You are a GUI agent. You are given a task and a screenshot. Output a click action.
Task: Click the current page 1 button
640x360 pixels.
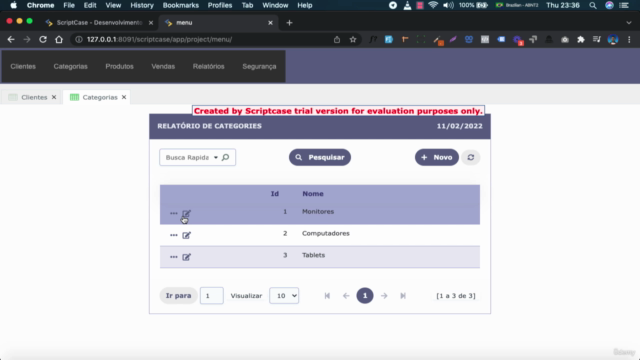[365, 296]
